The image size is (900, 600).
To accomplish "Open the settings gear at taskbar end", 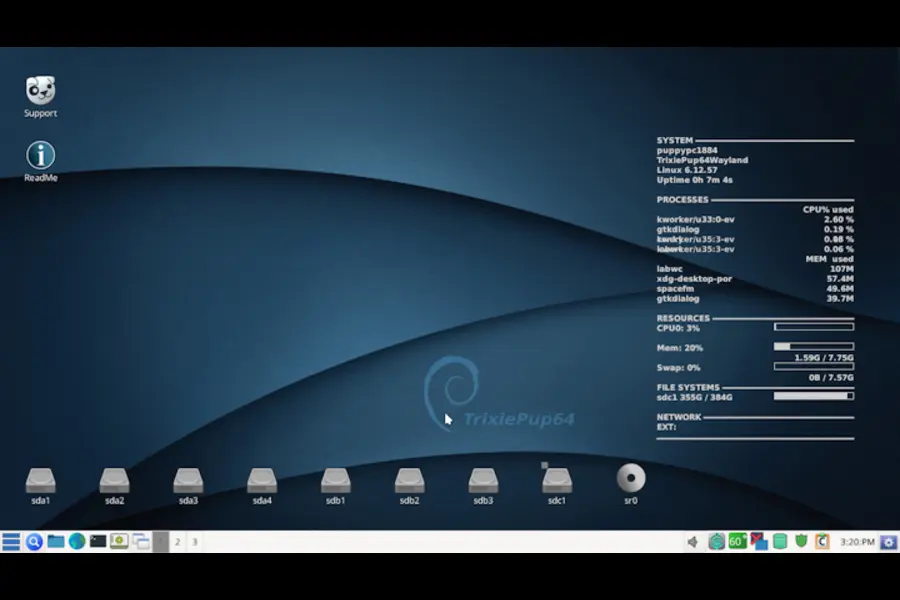I will pos(889,542).
